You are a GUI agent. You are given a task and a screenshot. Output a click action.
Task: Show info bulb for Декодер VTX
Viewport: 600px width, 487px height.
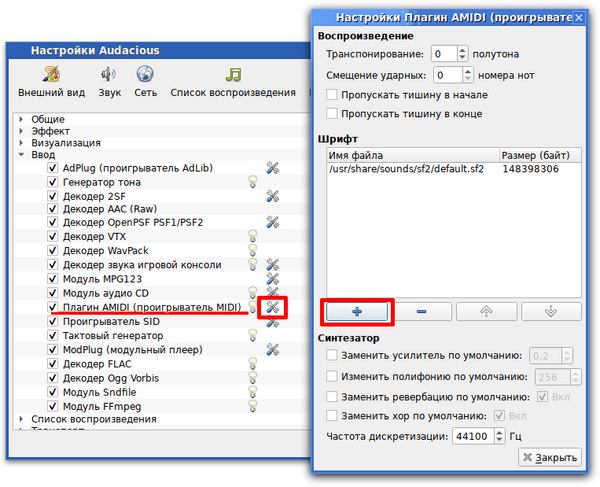(x=253, y=236)
